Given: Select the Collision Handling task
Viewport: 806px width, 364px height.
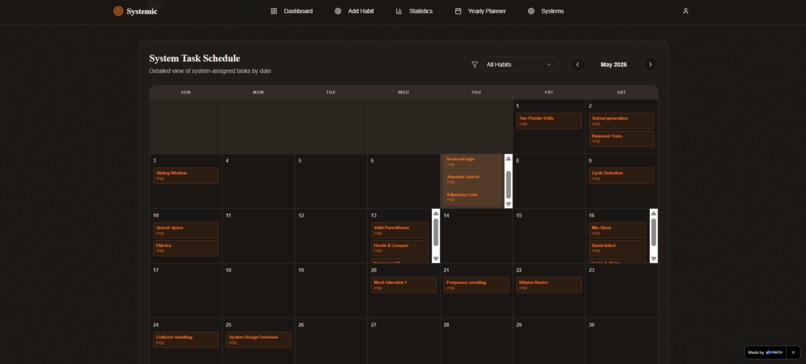Looking at the screenshot, I should click(186, 339).
